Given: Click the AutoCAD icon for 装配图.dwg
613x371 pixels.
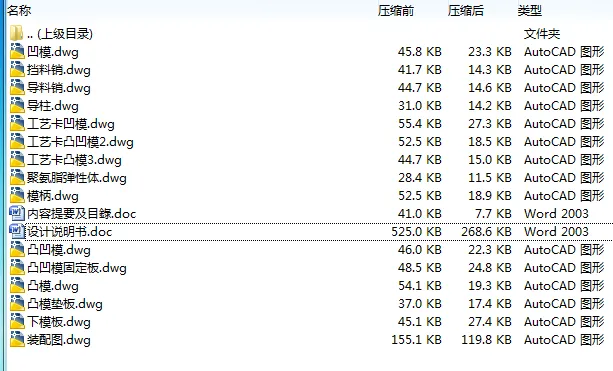Looking at the screenshot, I should [x=17, y=339].
